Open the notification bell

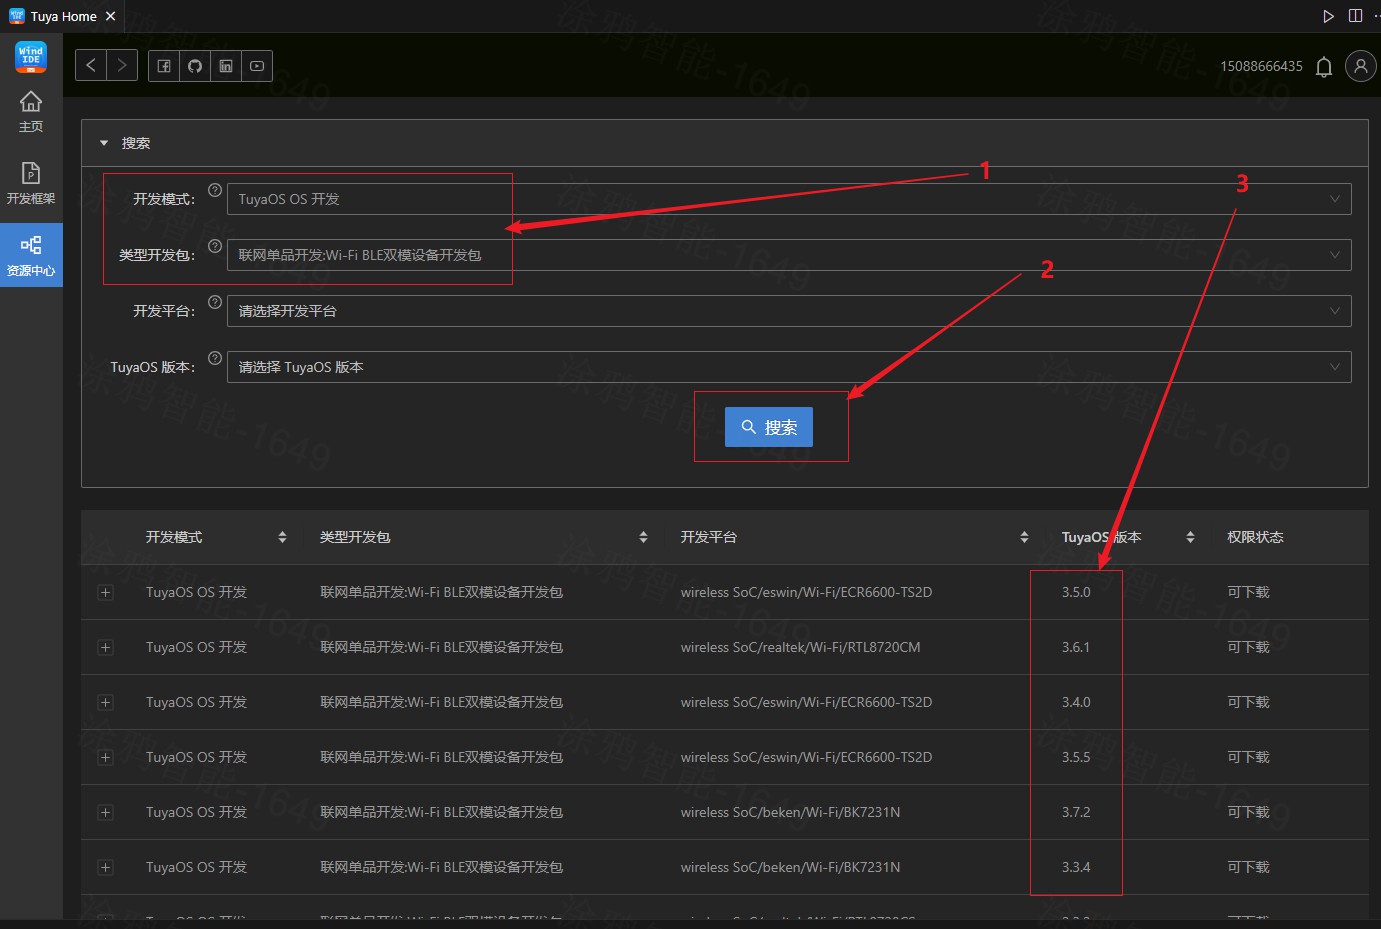pos(1324,67)
